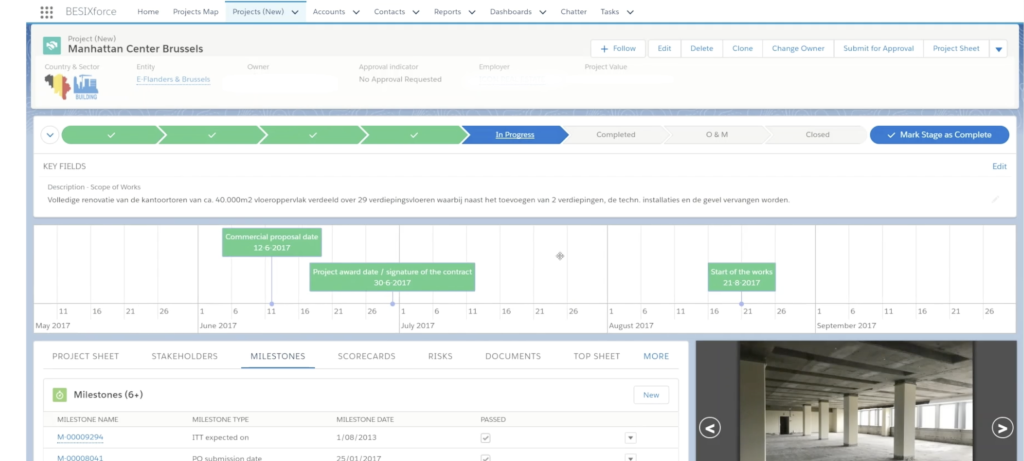This screenshot has width=1024, height=461.
Task: Select the Completed stage in path
Action: pyautogui.click(x=615, y=135)
